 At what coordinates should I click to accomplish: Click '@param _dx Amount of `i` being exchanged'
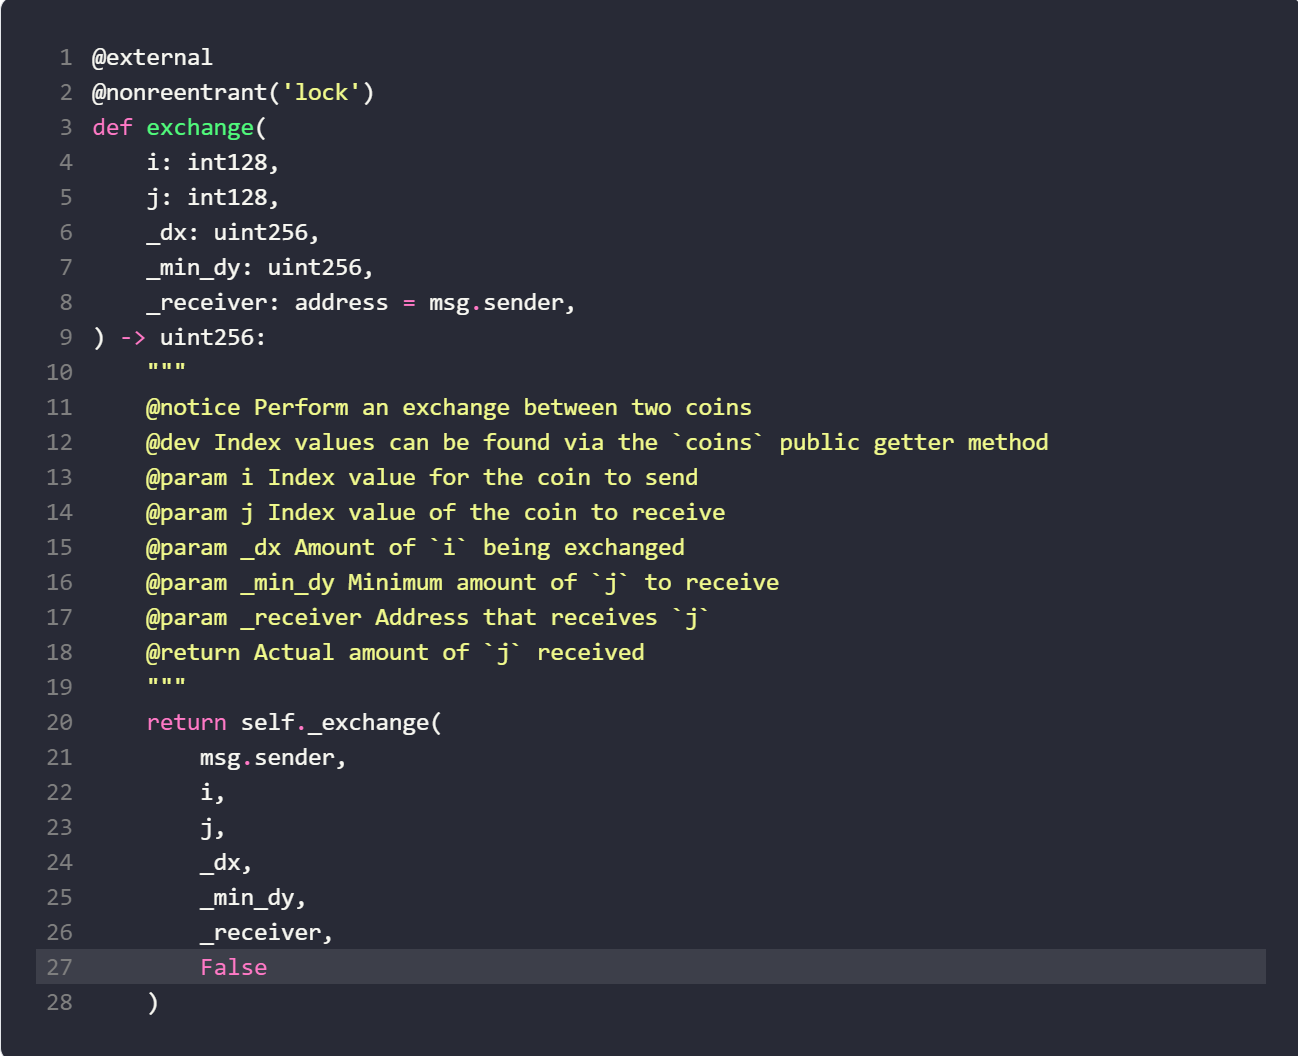[416, 547]
